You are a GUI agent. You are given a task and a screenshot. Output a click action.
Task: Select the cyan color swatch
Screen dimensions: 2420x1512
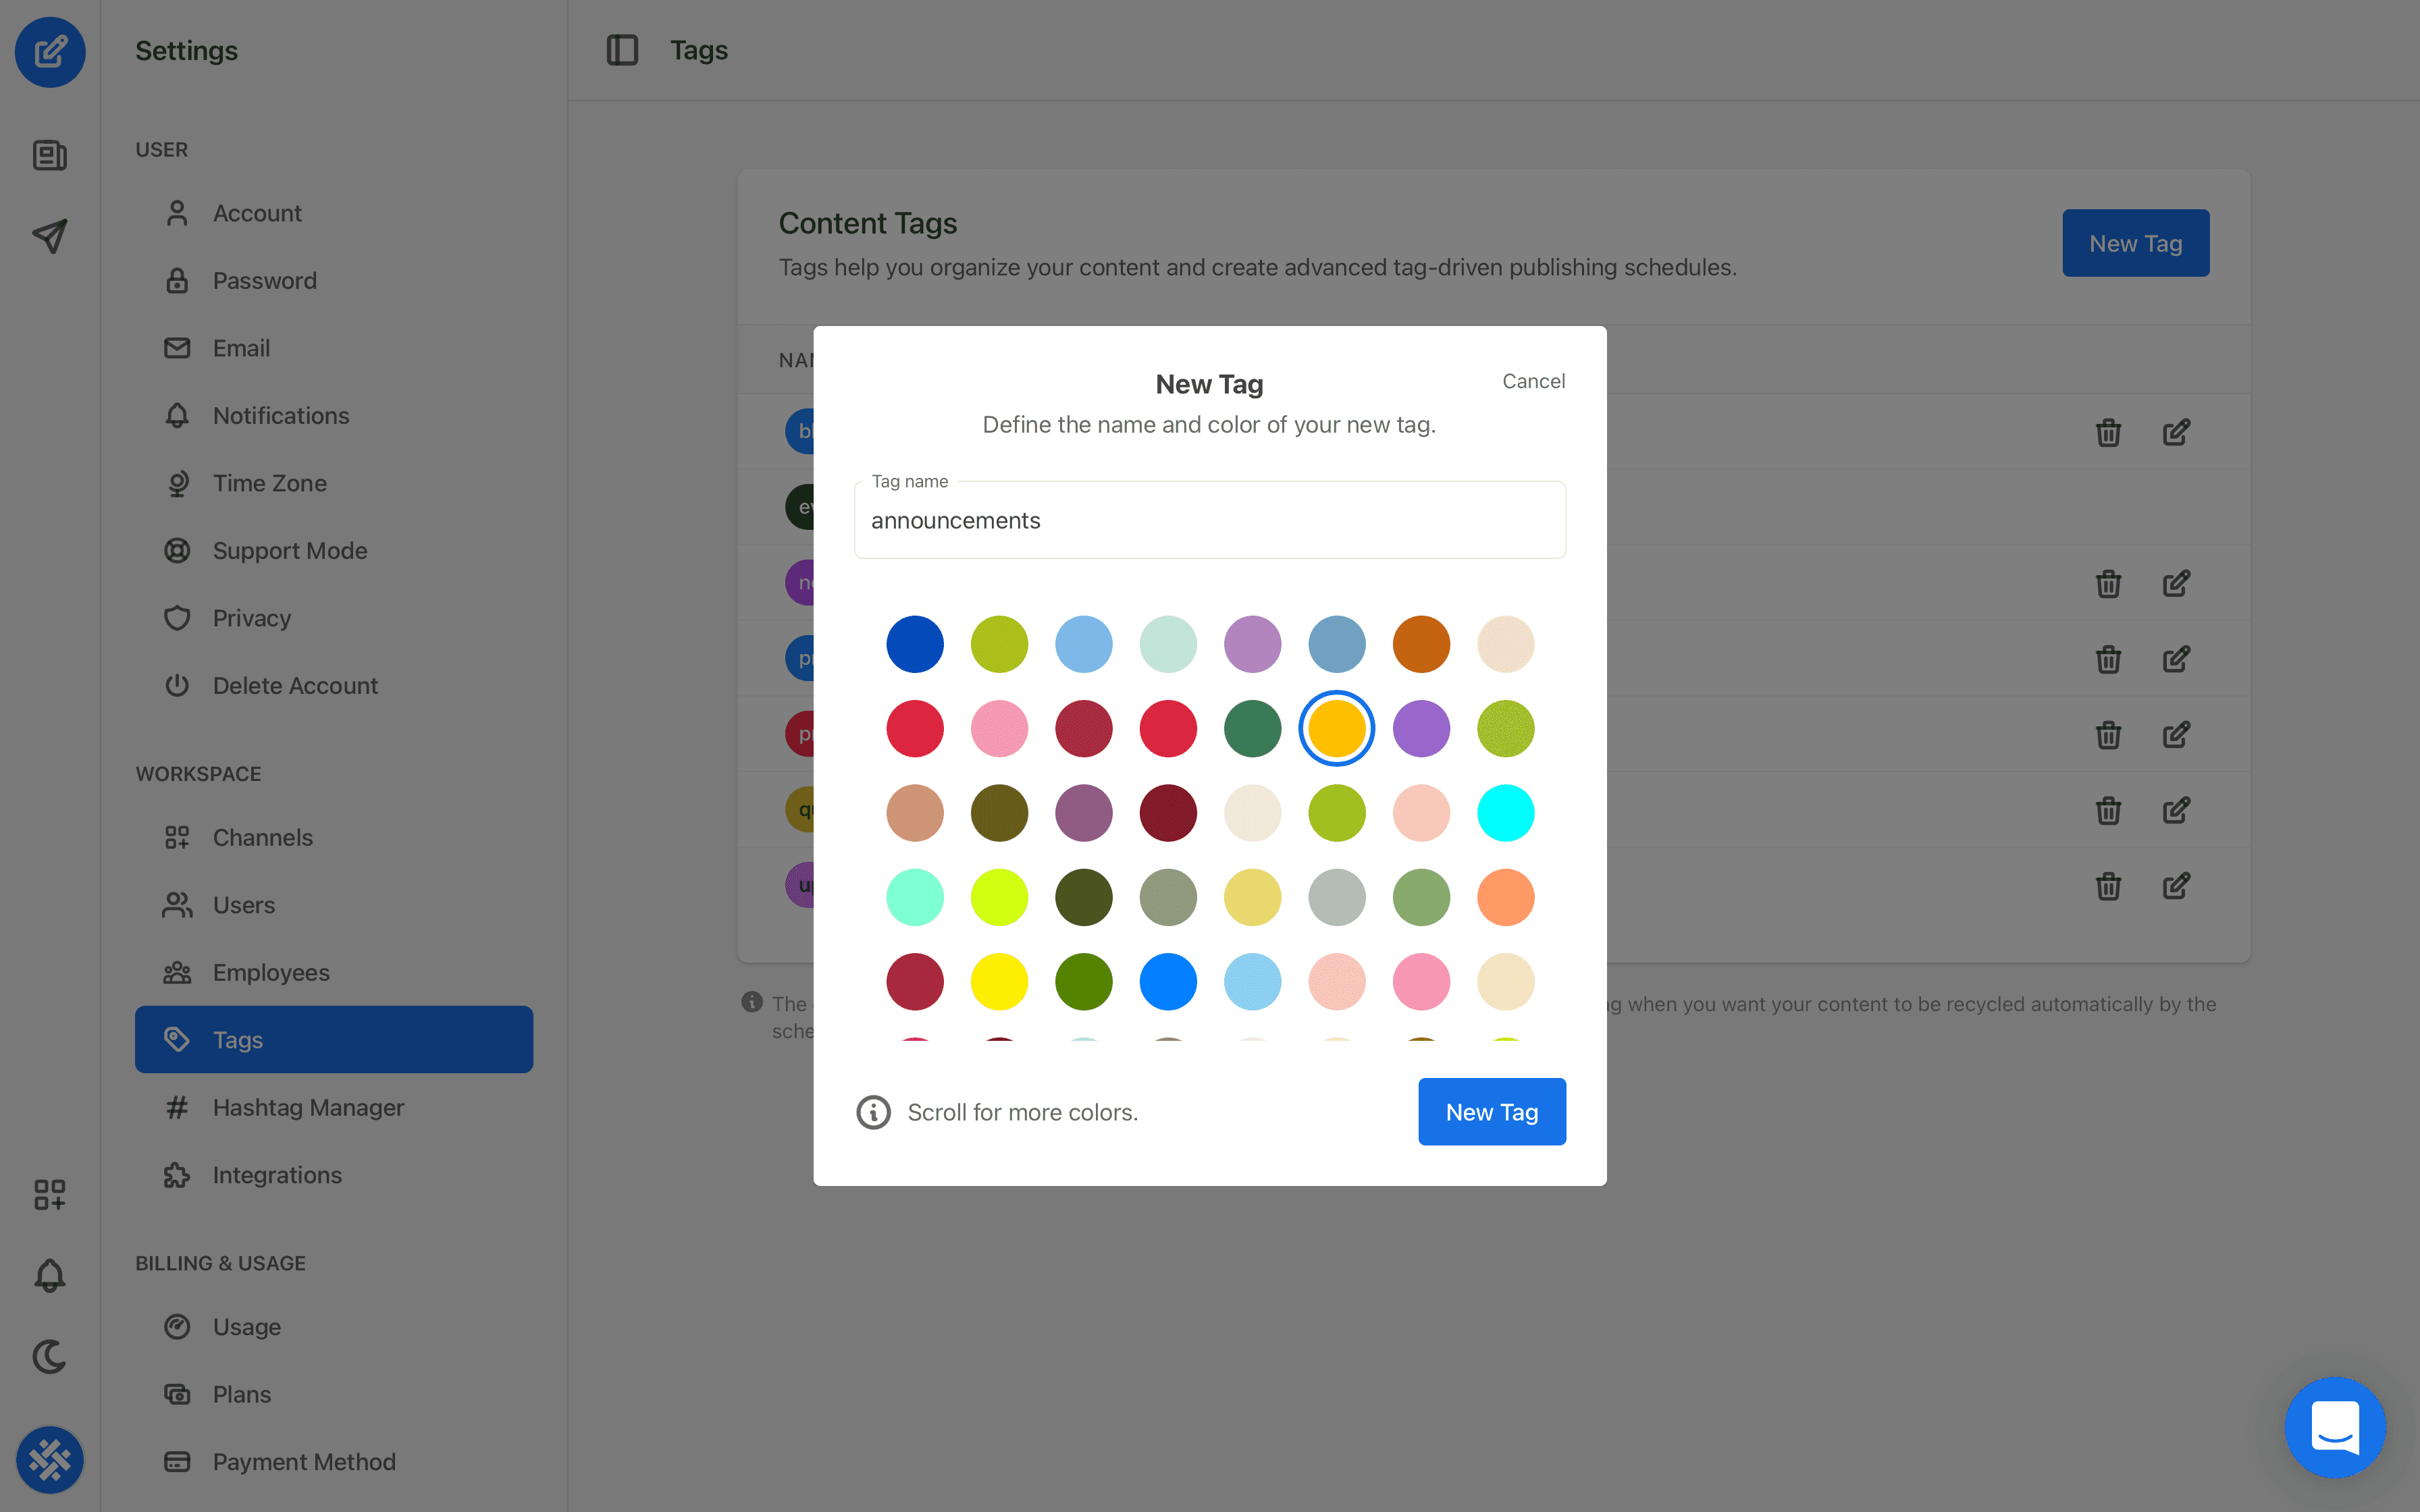1505,813
